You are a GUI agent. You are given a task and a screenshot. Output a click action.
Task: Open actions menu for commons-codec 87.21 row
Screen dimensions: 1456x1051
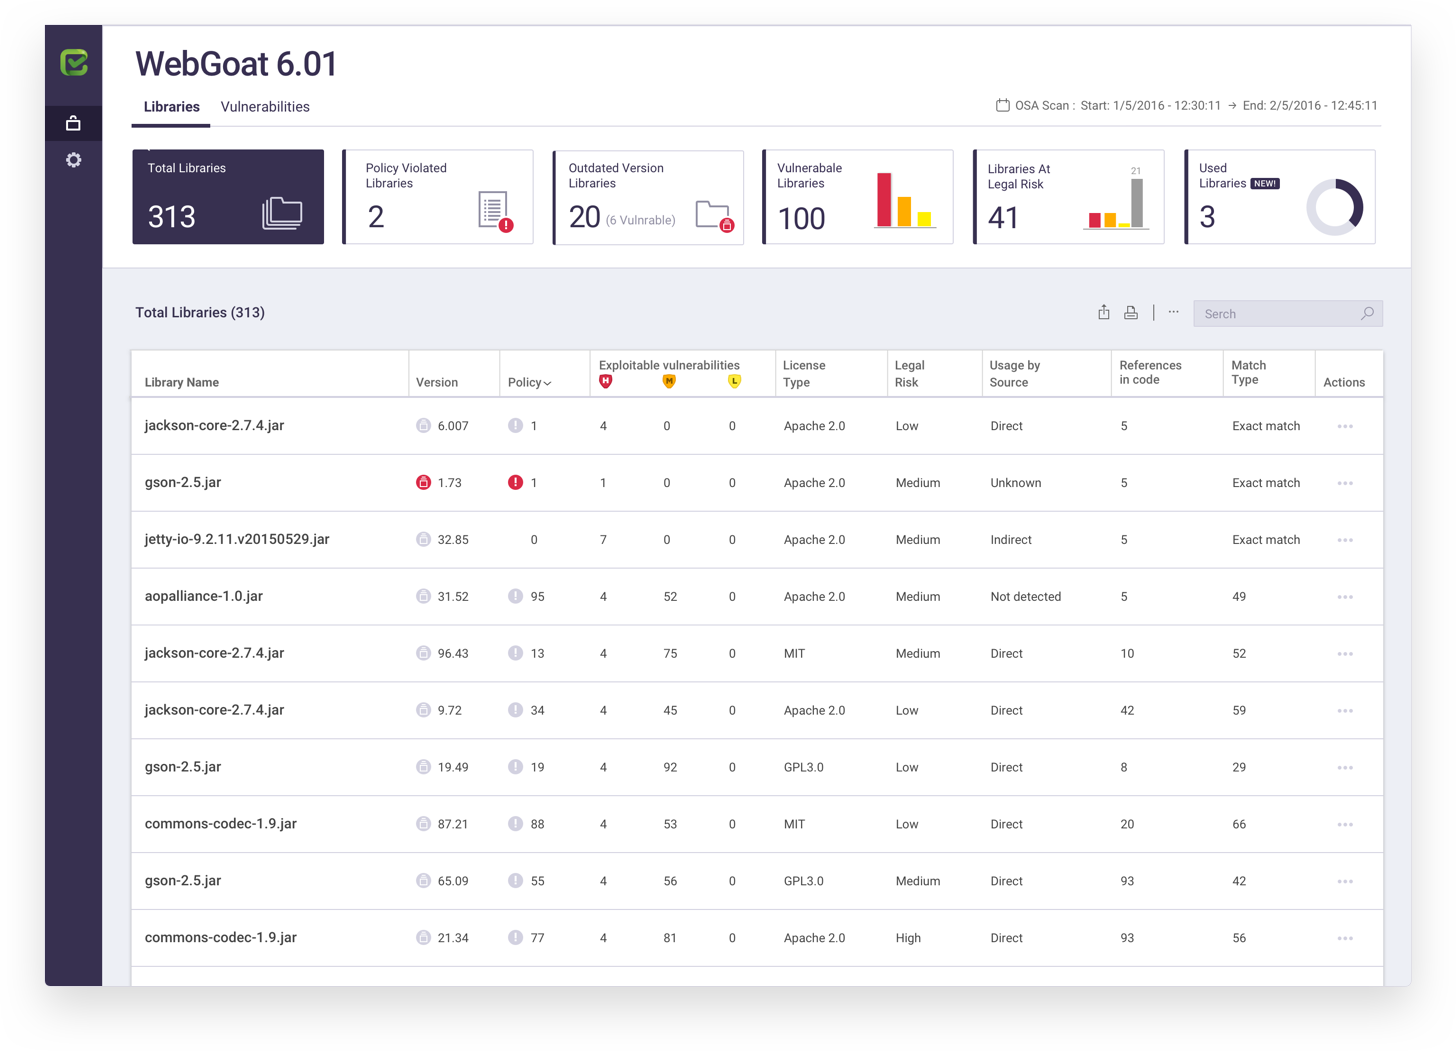[1345, 825]
